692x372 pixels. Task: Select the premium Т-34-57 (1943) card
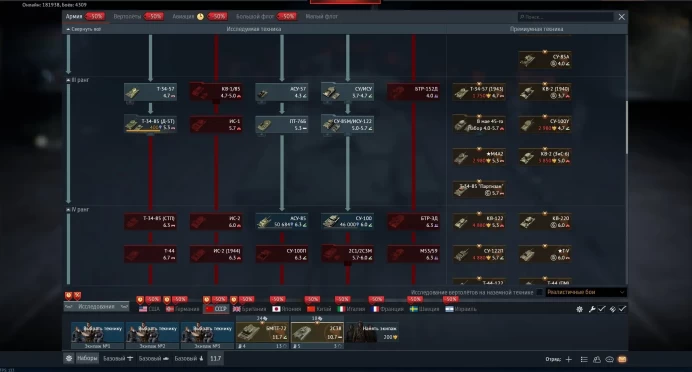click(479, 92)
